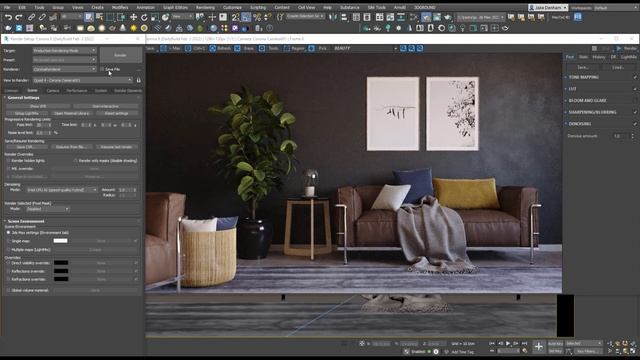The height and width of the screenshot is (360, 640).
Task: Open the Graph Editors menu
Action: pyautogui.click(x=176, y=7)
